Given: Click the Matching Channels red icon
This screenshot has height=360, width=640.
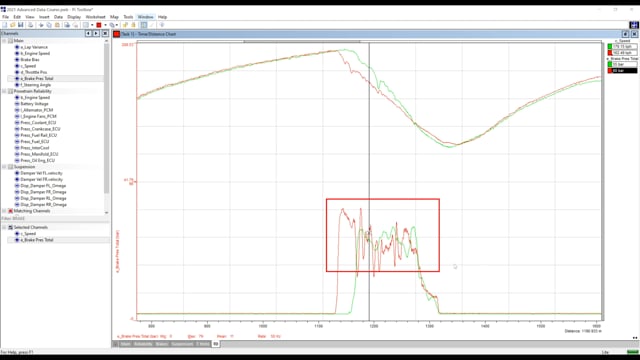Looking at the screenshot, I should coord(11,211).
